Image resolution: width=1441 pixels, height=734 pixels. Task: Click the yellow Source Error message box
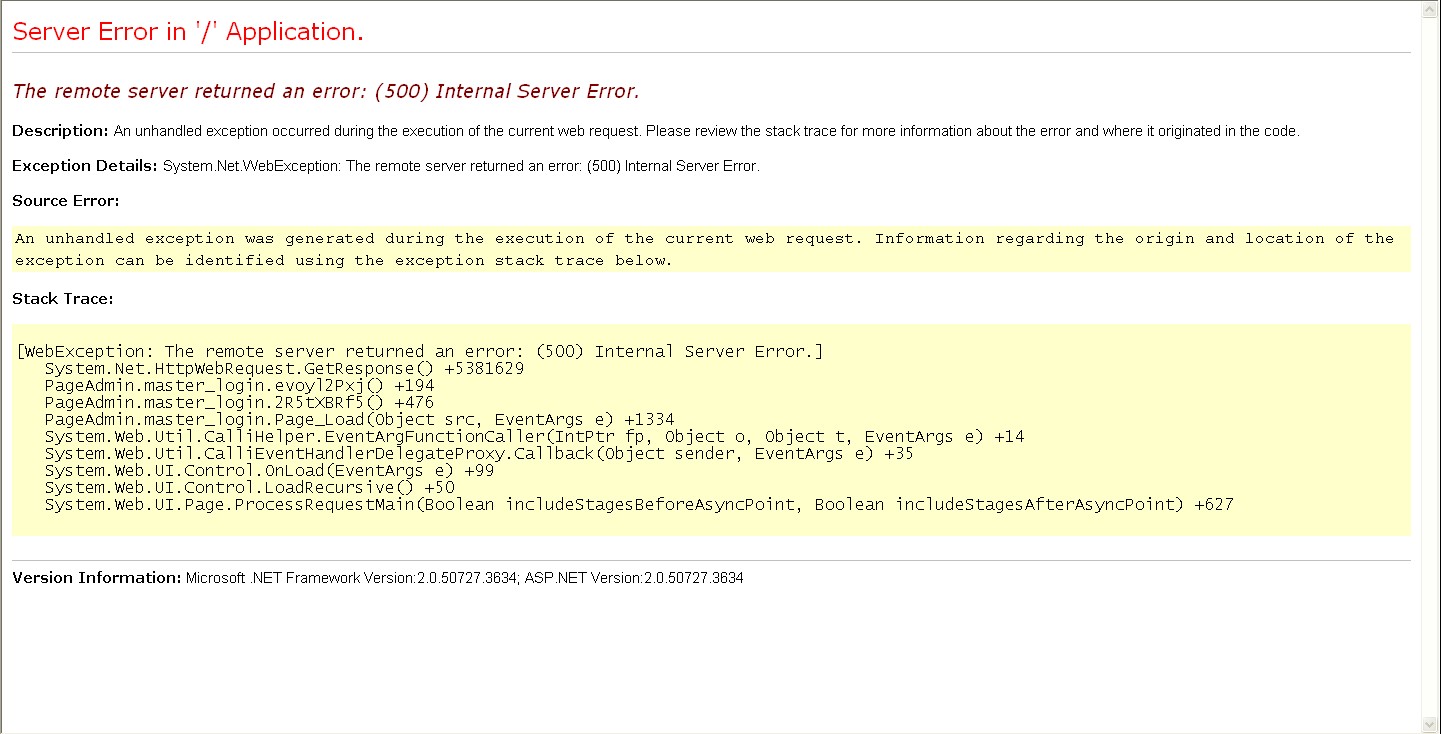(x=710, y=249)
